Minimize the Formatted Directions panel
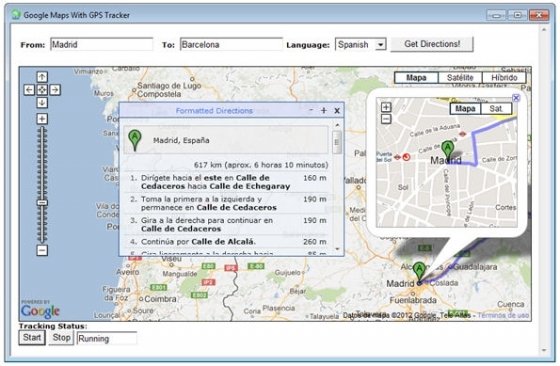Viewport: 560px width, 366px height. click(x=311, y=110)
